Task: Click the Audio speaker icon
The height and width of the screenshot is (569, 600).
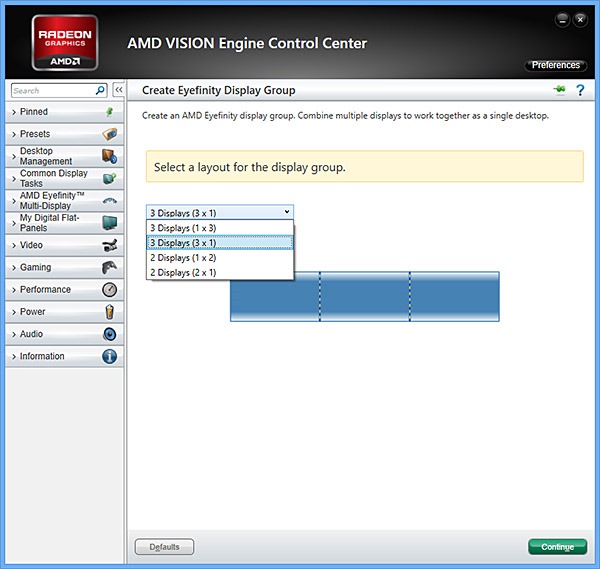Action: coord(109,334)
